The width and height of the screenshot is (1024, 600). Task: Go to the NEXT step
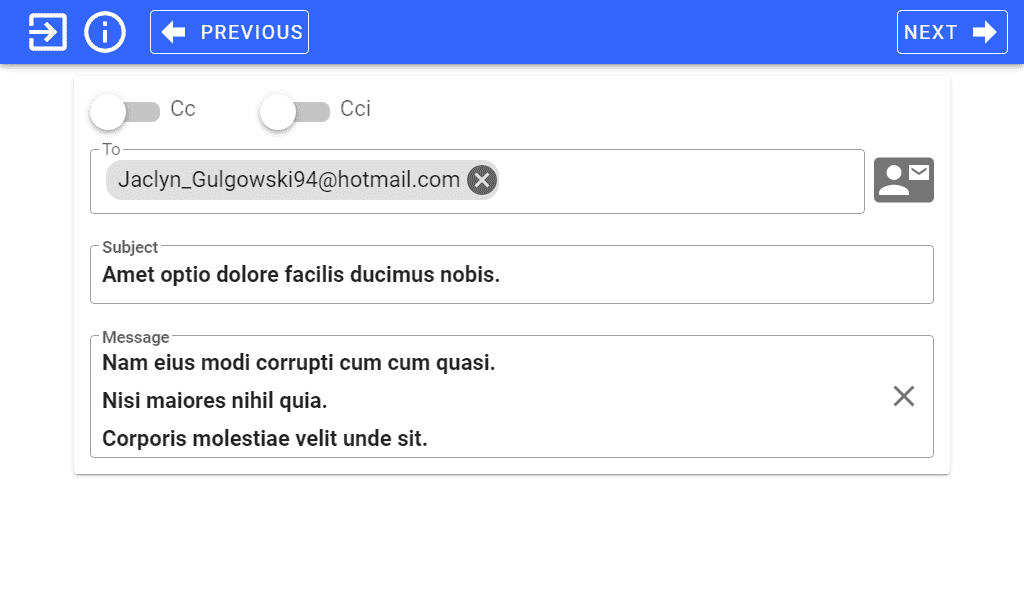(x=952, y=32)
